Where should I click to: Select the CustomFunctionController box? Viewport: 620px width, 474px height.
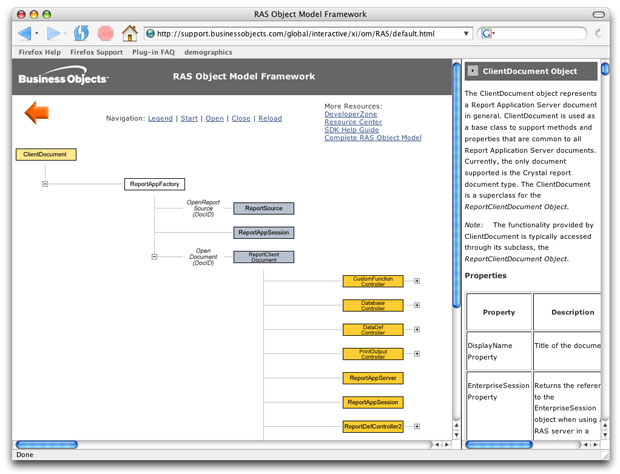(373, 281)
